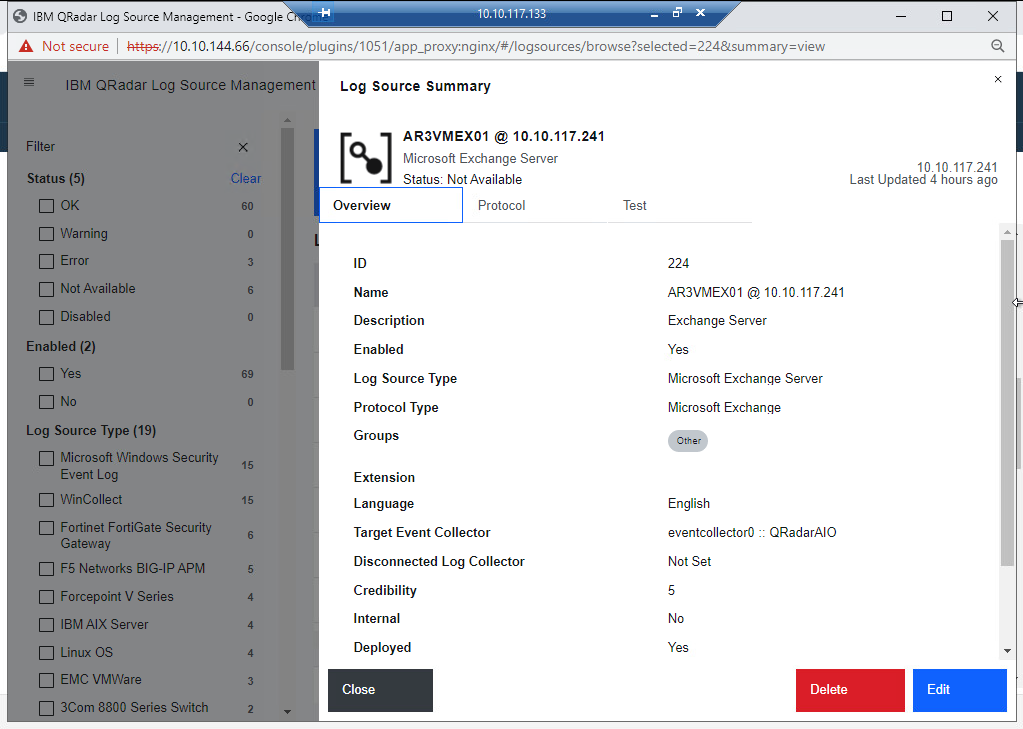Check the 3Com 8800 Series Switch filter
Screen dimensions: 1023x729
pos(46,708)
